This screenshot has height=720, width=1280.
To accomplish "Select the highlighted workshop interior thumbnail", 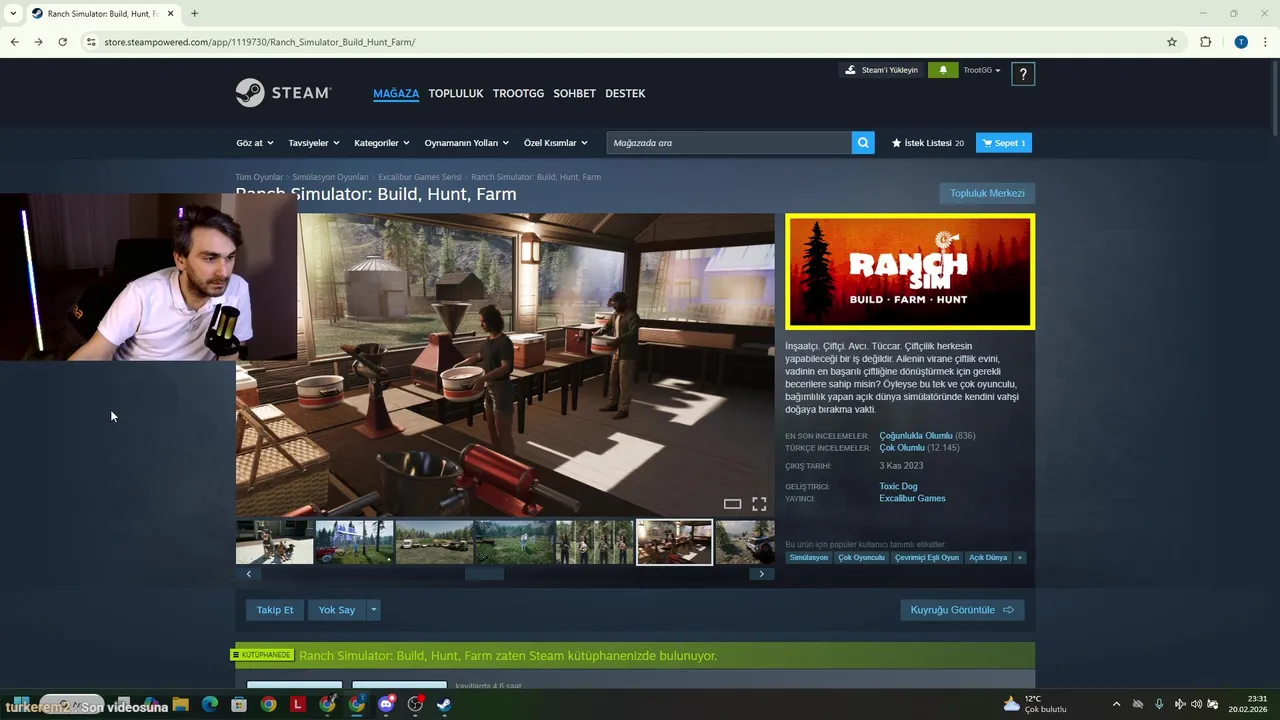I will 675,542.
